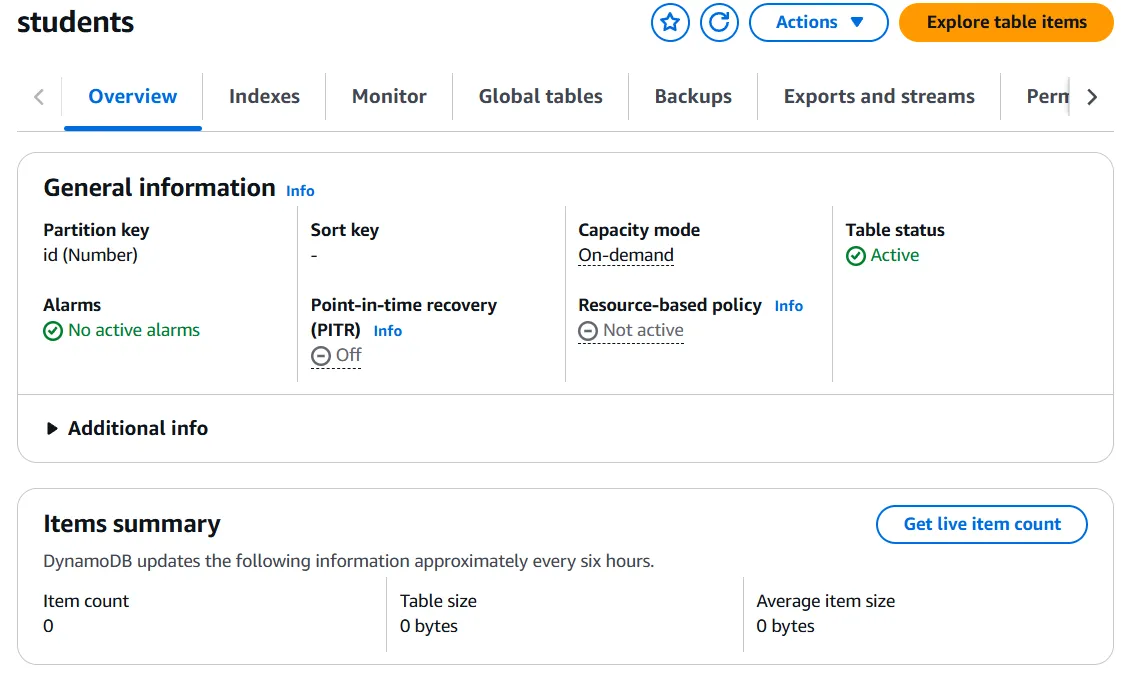1121x695 pixels.
Task: Click the No active alarms icon
Action: pyautogui.click(x=53, y=331)
